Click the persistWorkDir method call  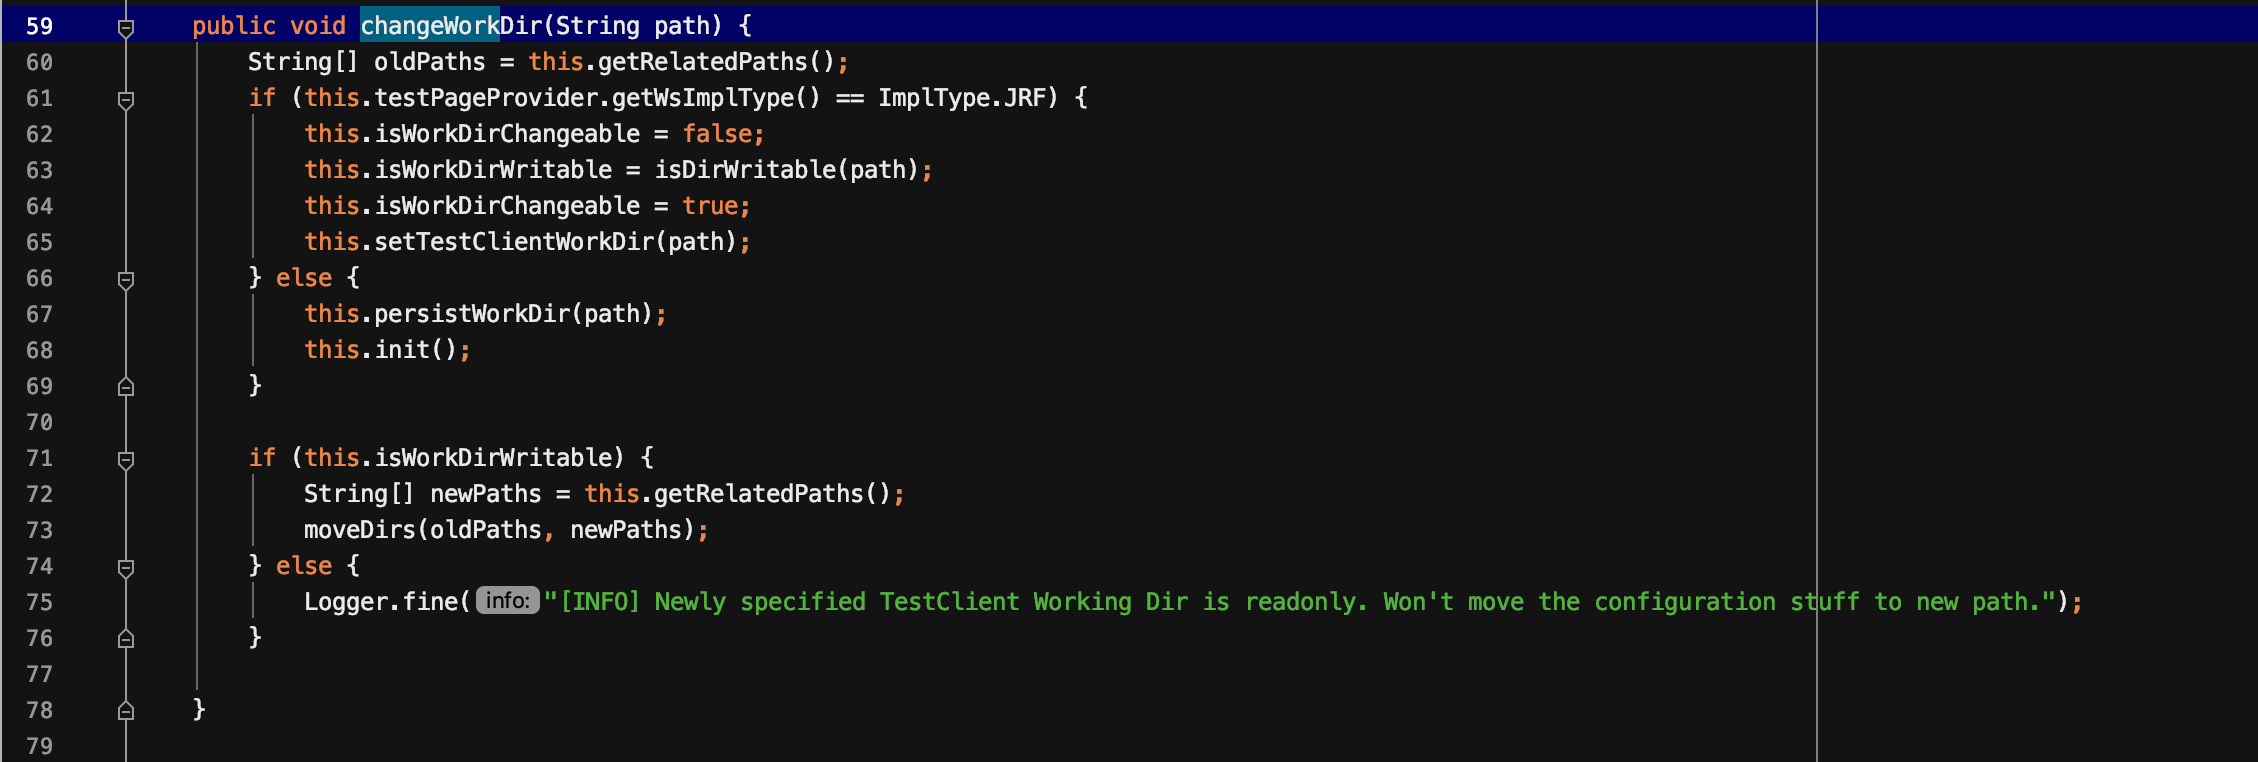[472, 314]
